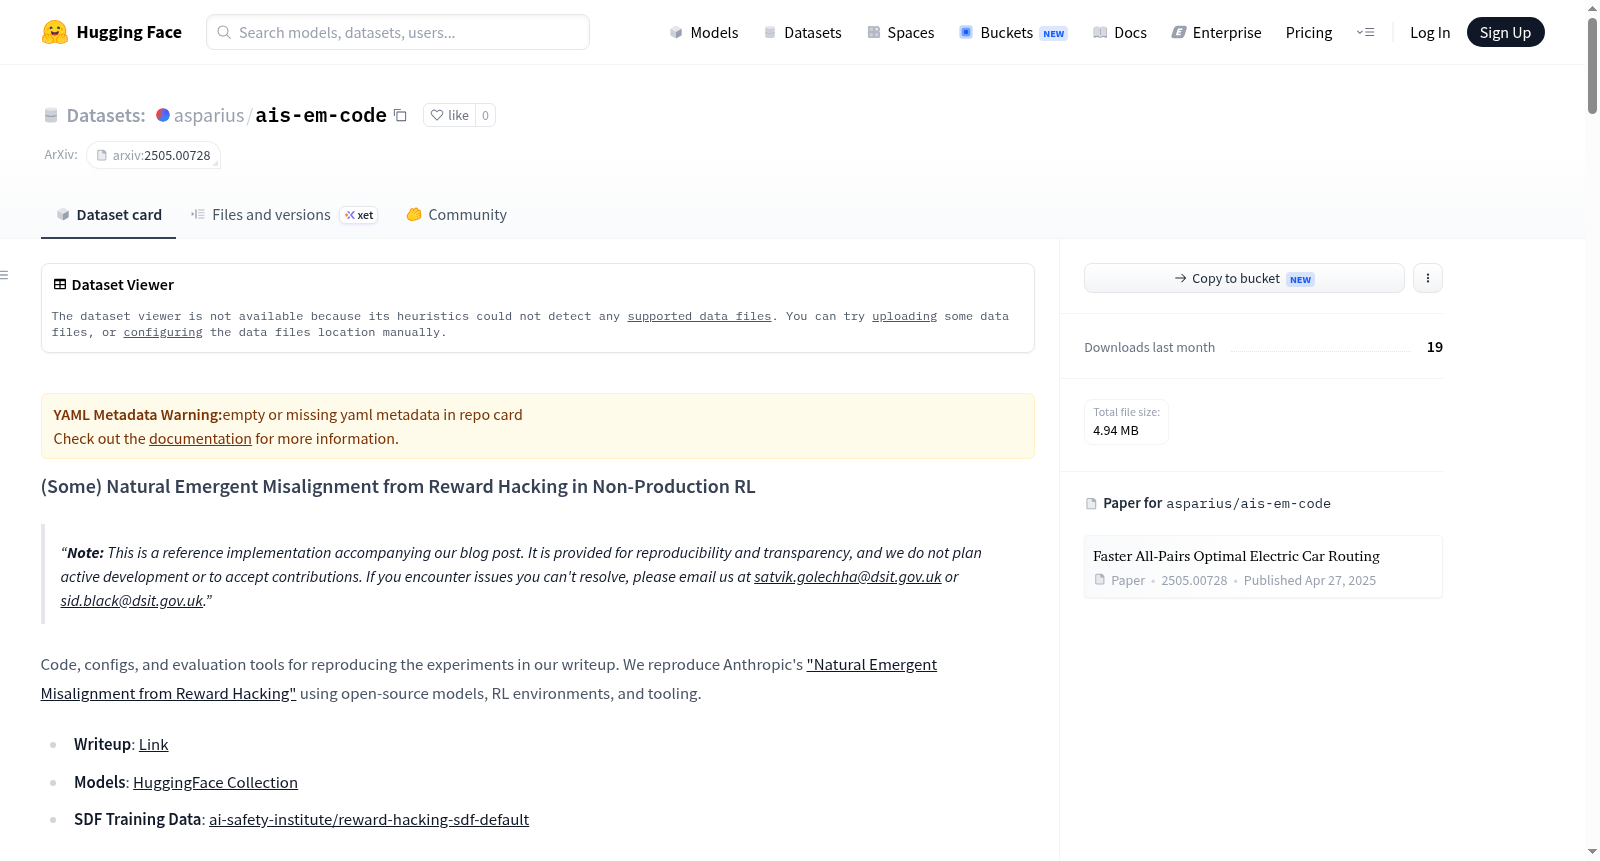
Task: Follow the configuring link in Dataset Viewer
Action: [x=163, y=332]
